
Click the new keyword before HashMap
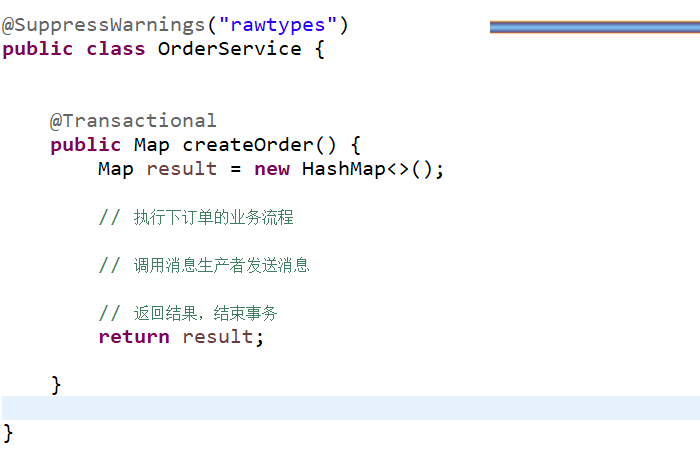point(272,169)
